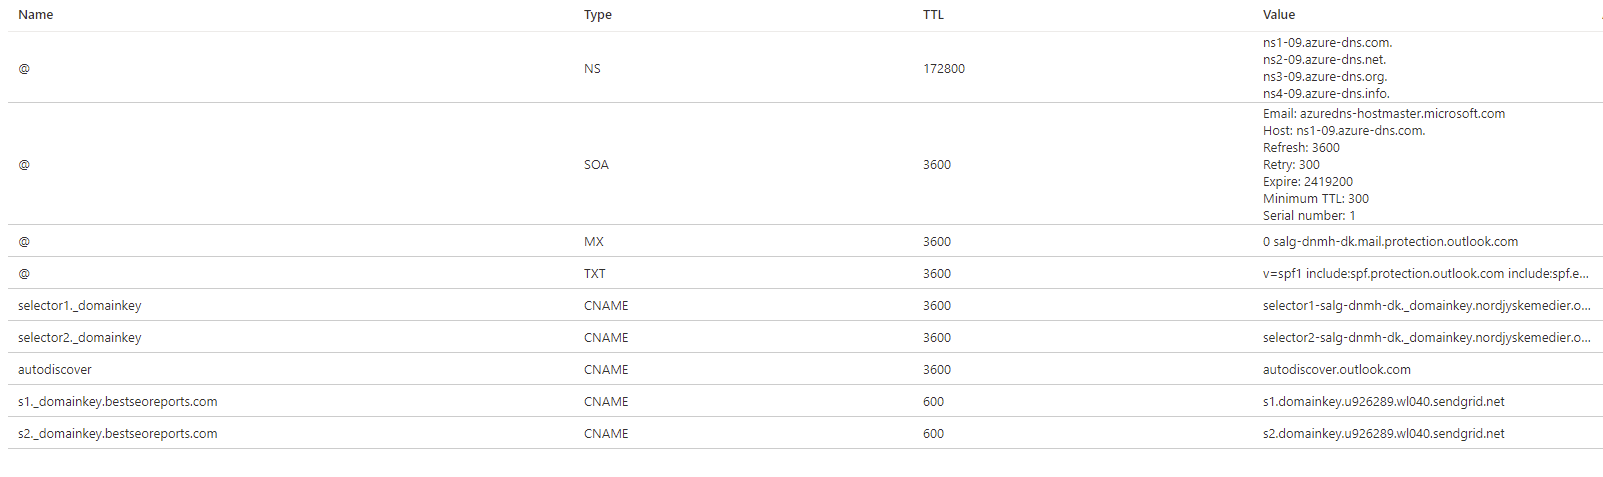Open selector1._domainkey CNAME record
Screen dimensions: 1603x477
pos(79,306)
